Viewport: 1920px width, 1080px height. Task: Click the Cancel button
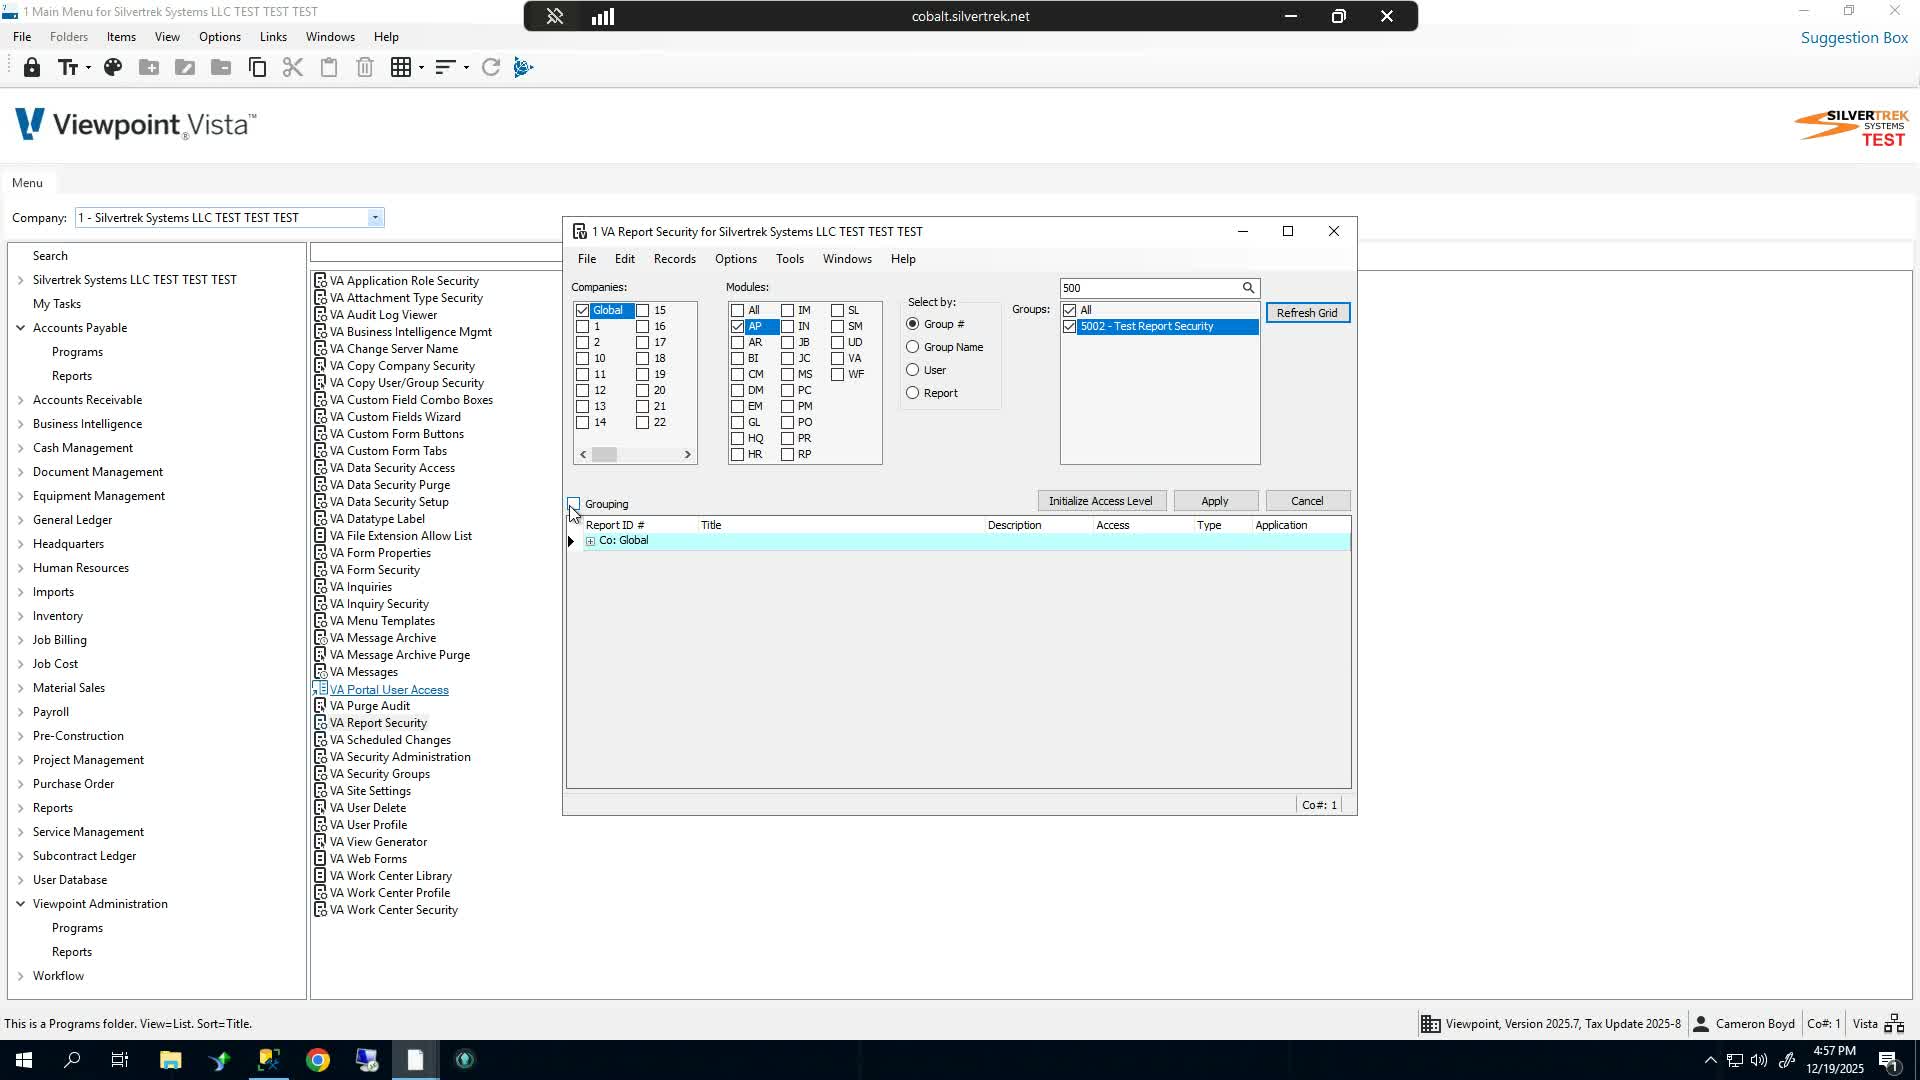(1307, 501)
